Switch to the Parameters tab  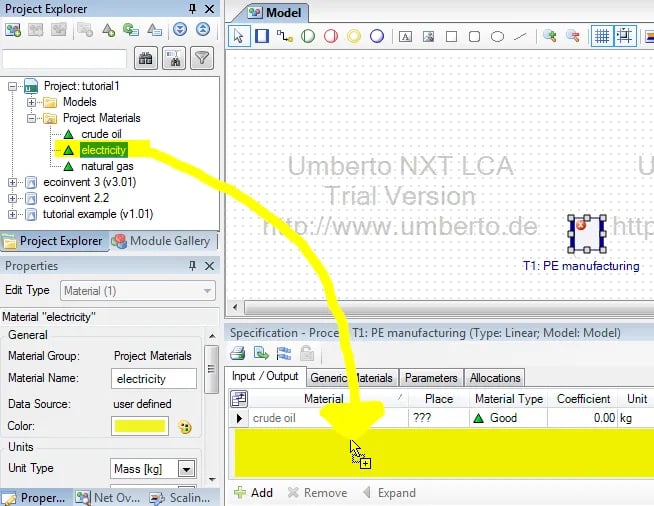(431, 378)
